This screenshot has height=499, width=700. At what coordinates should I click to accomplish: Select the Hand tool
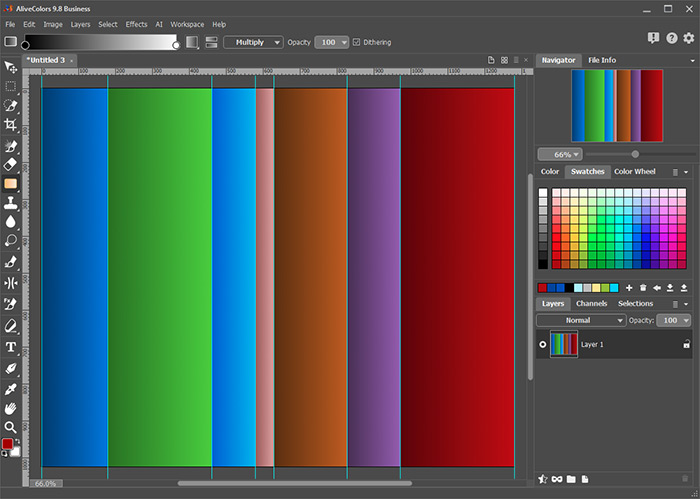click(11, 408)
